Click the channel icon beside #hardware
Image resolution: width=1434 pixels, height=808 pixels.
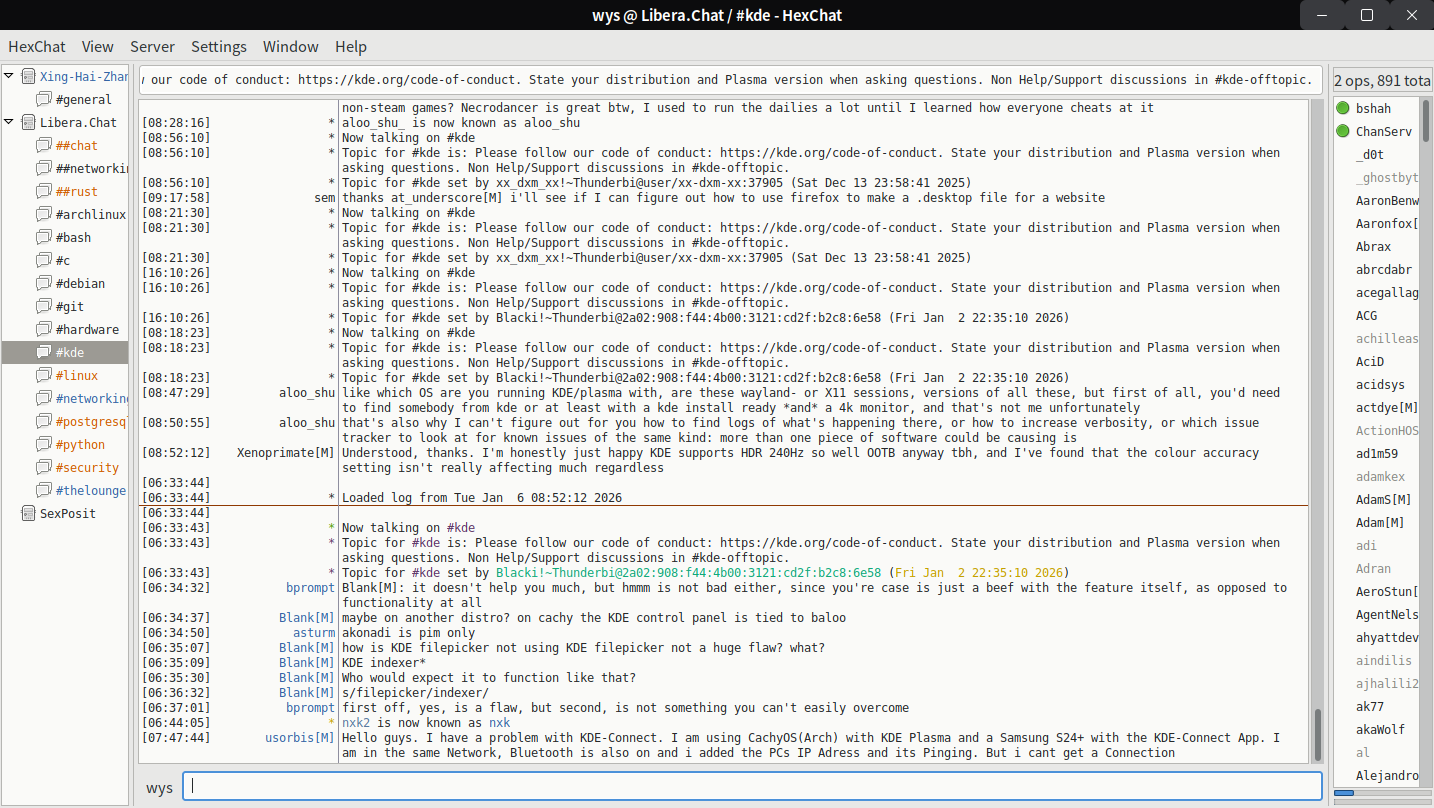[x=44, y=329]
